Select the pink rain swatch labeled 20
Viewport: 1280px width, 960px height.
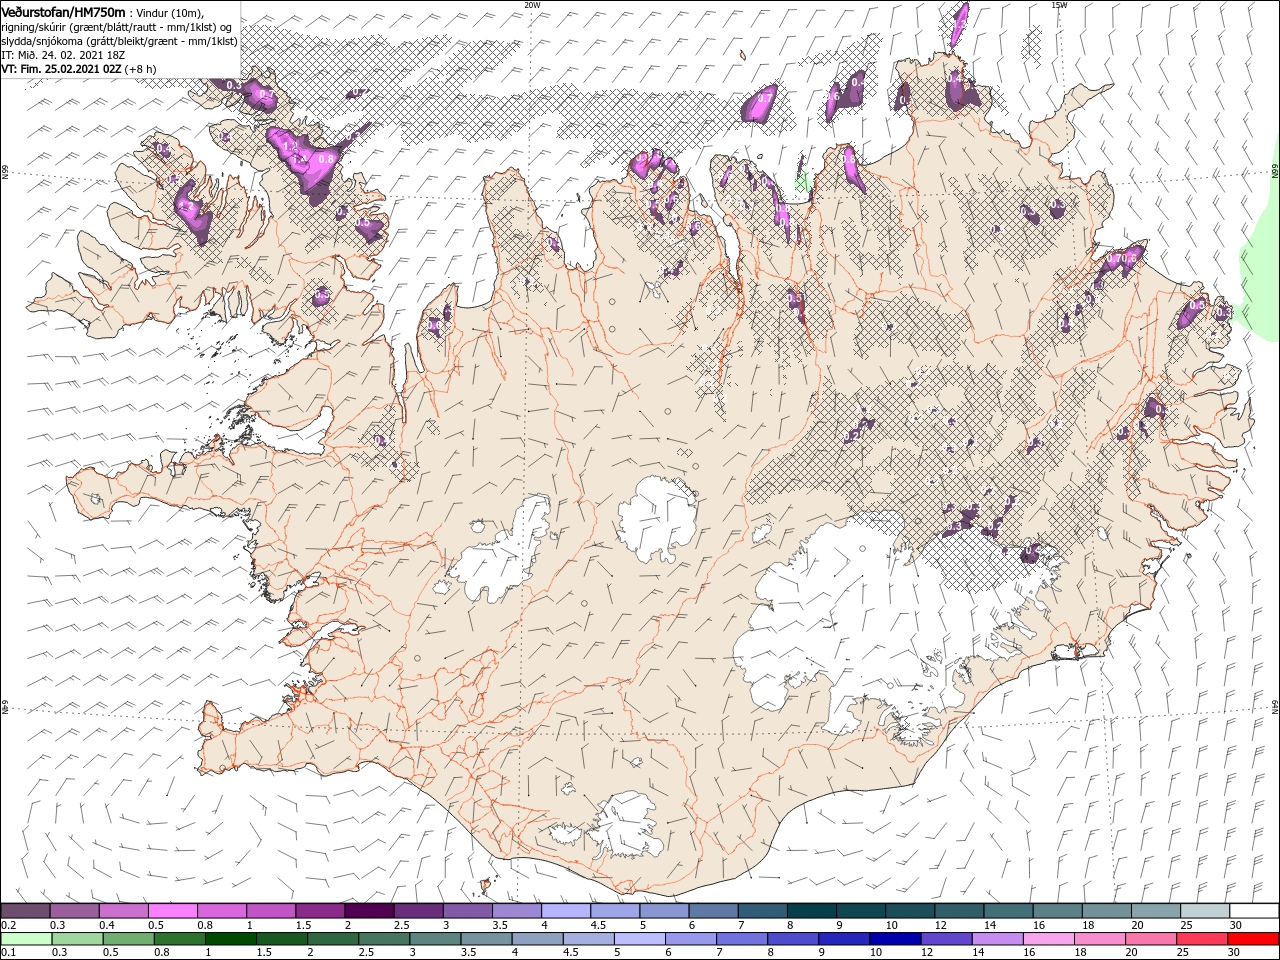[x=1151, y=939]
